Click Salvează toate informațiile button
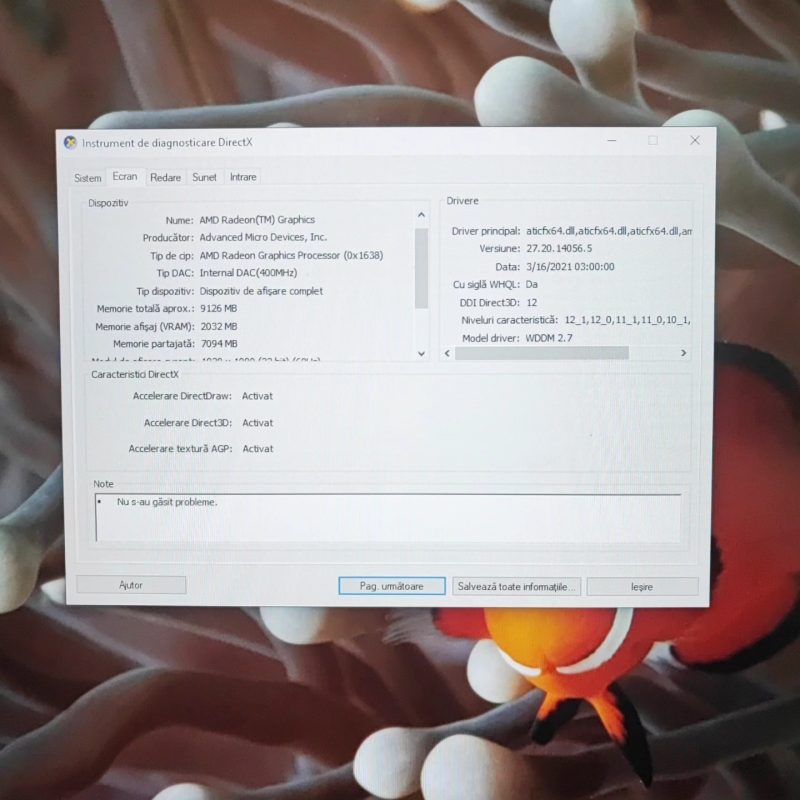 pyautogui.click(x=516, y=587)
